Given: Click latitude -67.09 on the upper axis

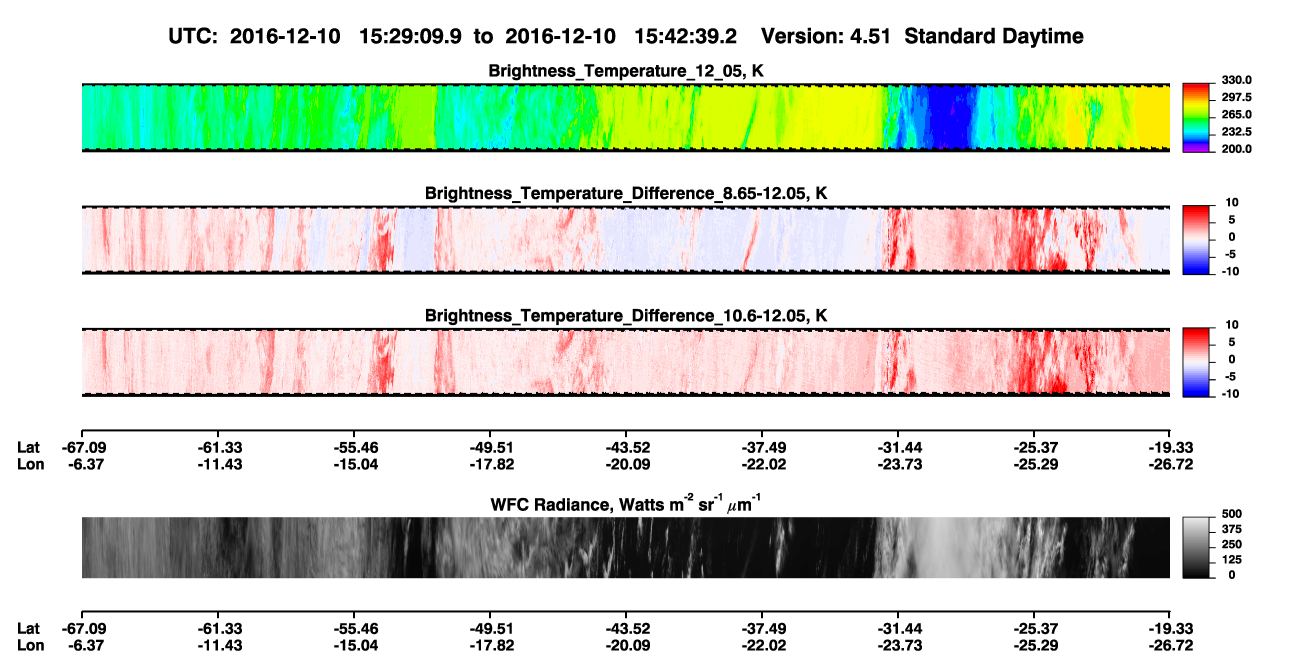Looking at the screenshot, I should [85, 447].
